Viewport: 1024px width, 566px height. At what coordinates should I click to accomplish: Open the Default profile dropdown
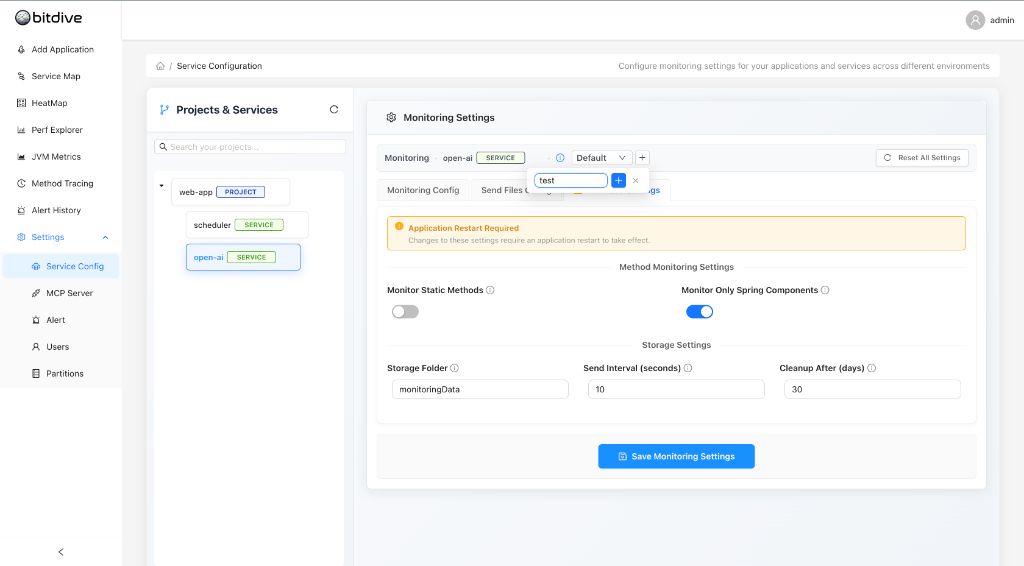coord(601,158)
